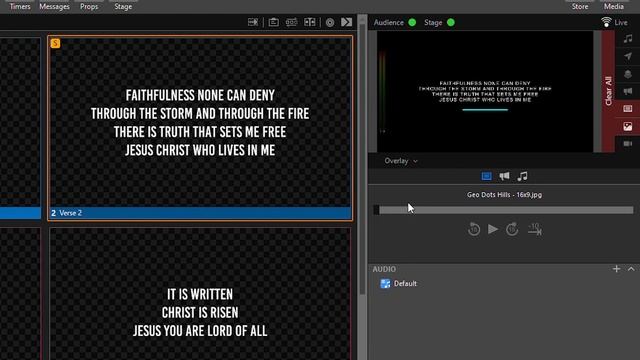
Task: Click the skip forward 15 seconds button
Action: click(x=512, y=229)
